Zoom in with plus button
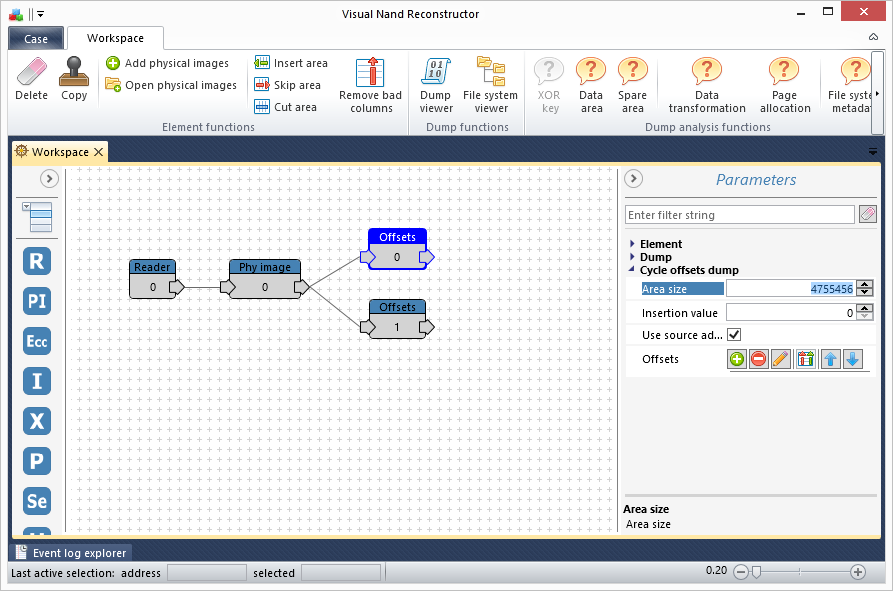893x591 pixels. (x=858, y=572)
